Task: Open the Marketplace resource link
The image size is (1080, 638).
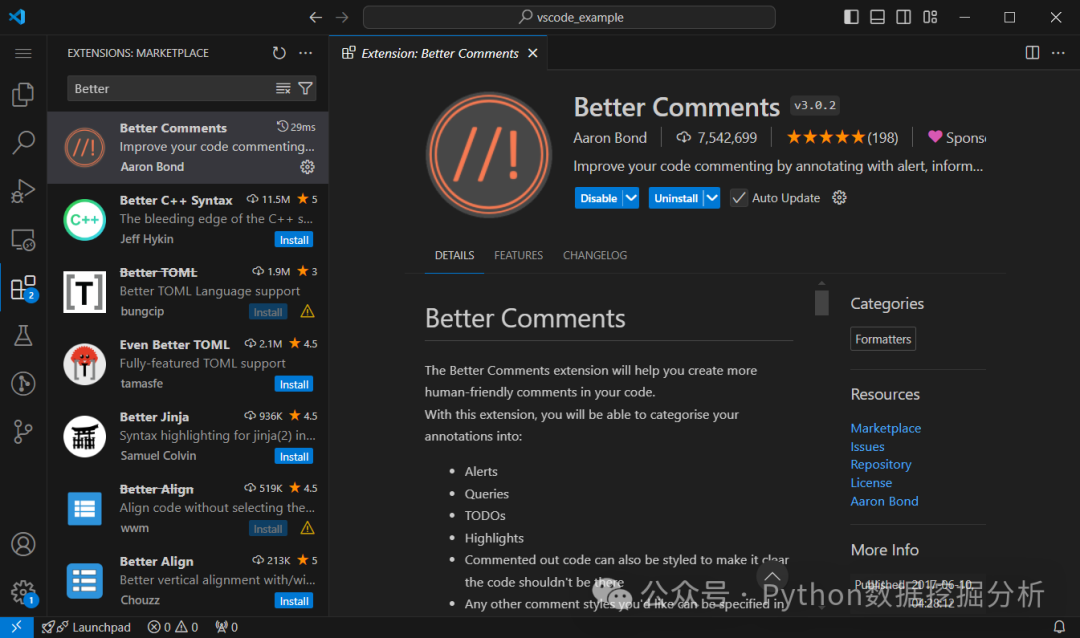Action: [x=885, y=428]
